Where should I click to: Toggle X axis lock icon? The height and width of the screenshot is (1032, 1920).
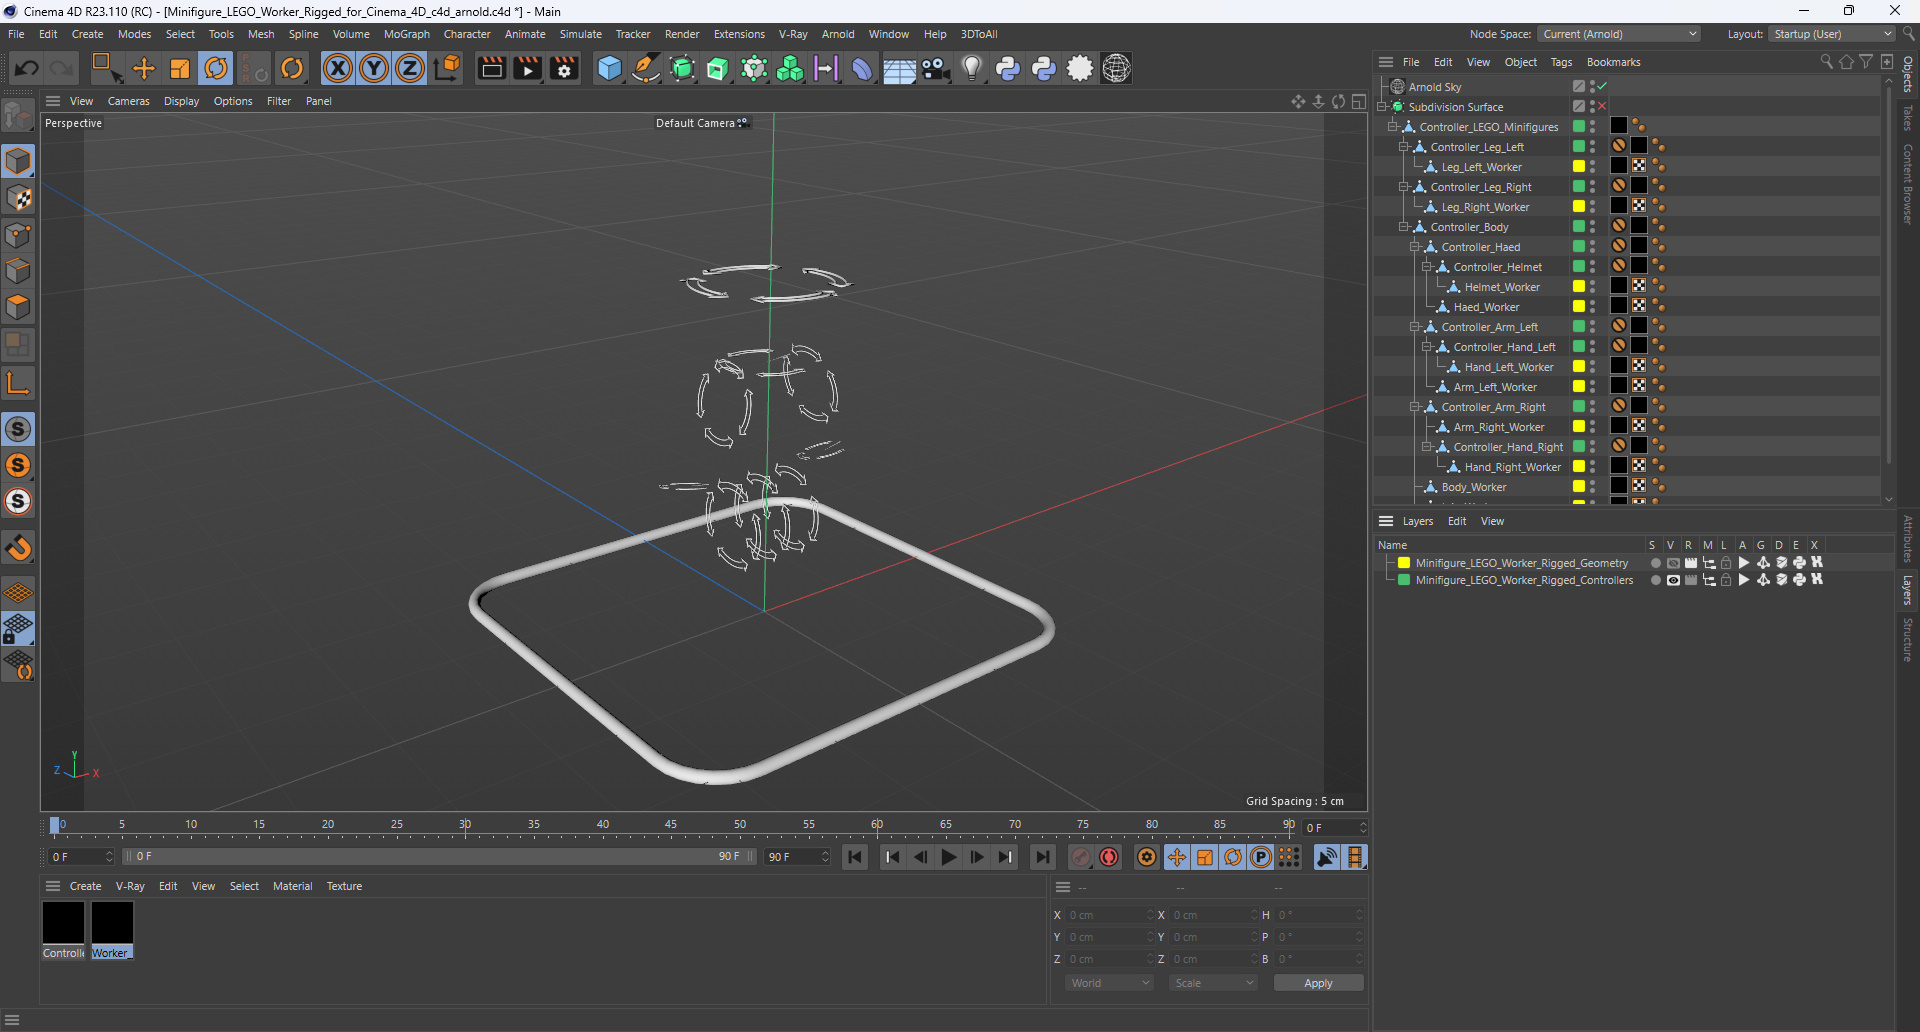pos(338,68)
